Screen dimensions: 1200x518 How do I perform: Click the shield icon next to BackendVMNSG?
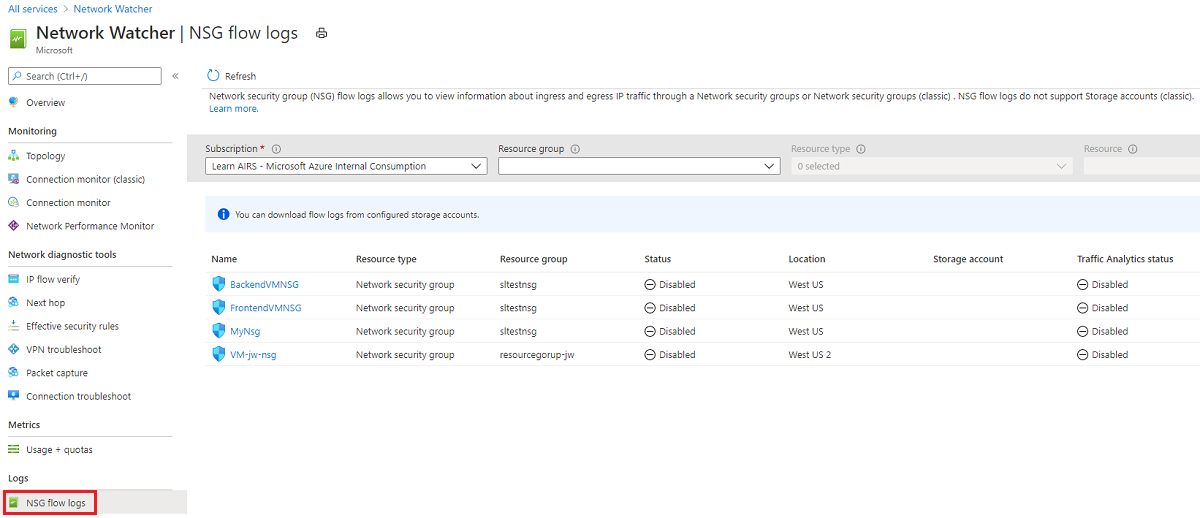pyautogui.click(x=219, y=284)
